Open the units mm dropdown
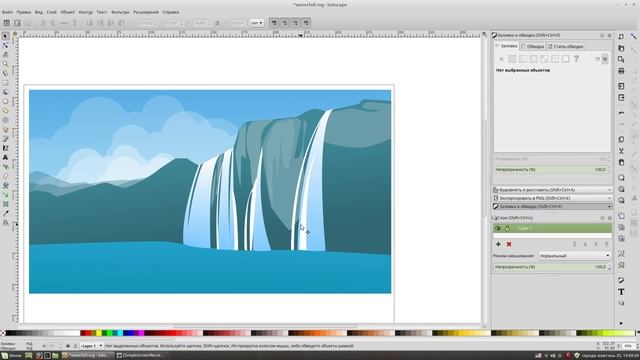 257,23
